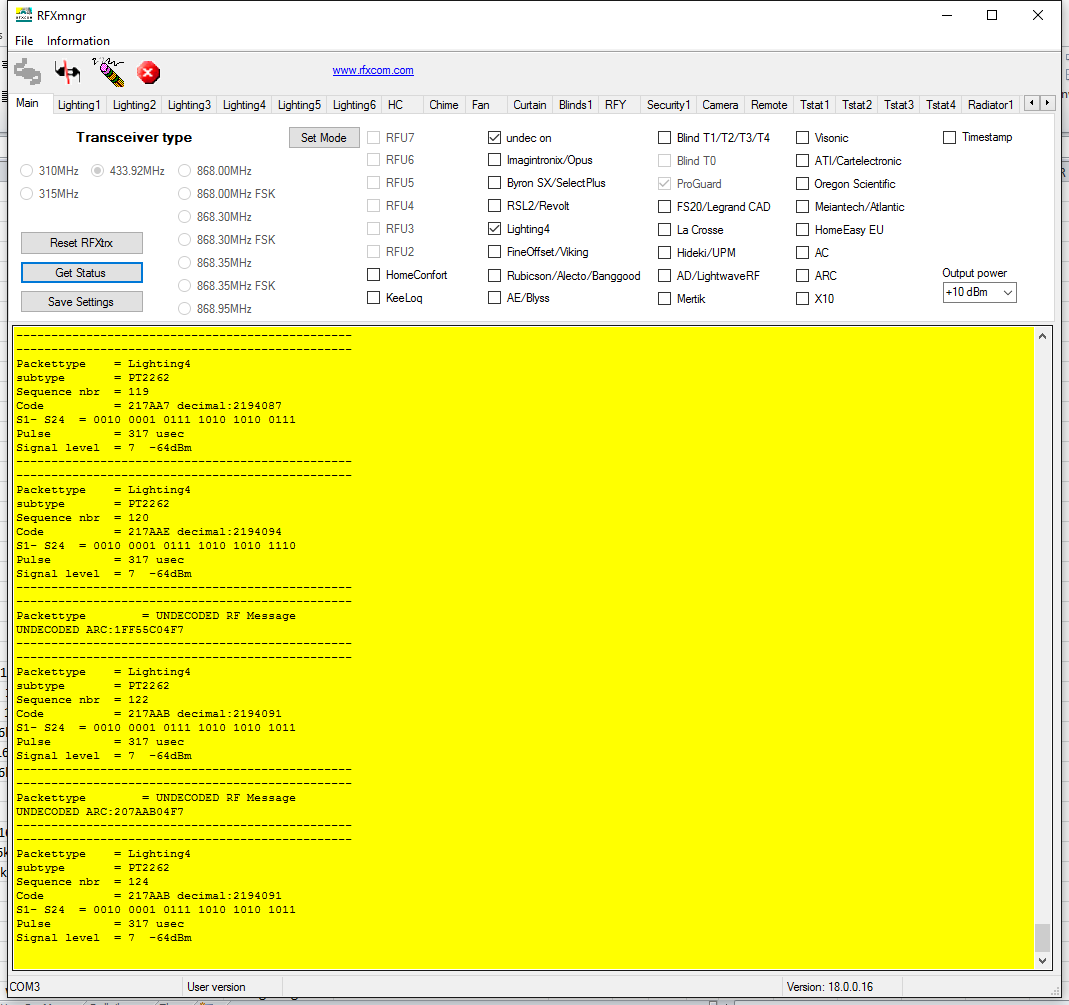The height and width of the screenshot is (1005, 1069).
Task: Show more tabs with right arrow
Action: tap(1047, 103)
